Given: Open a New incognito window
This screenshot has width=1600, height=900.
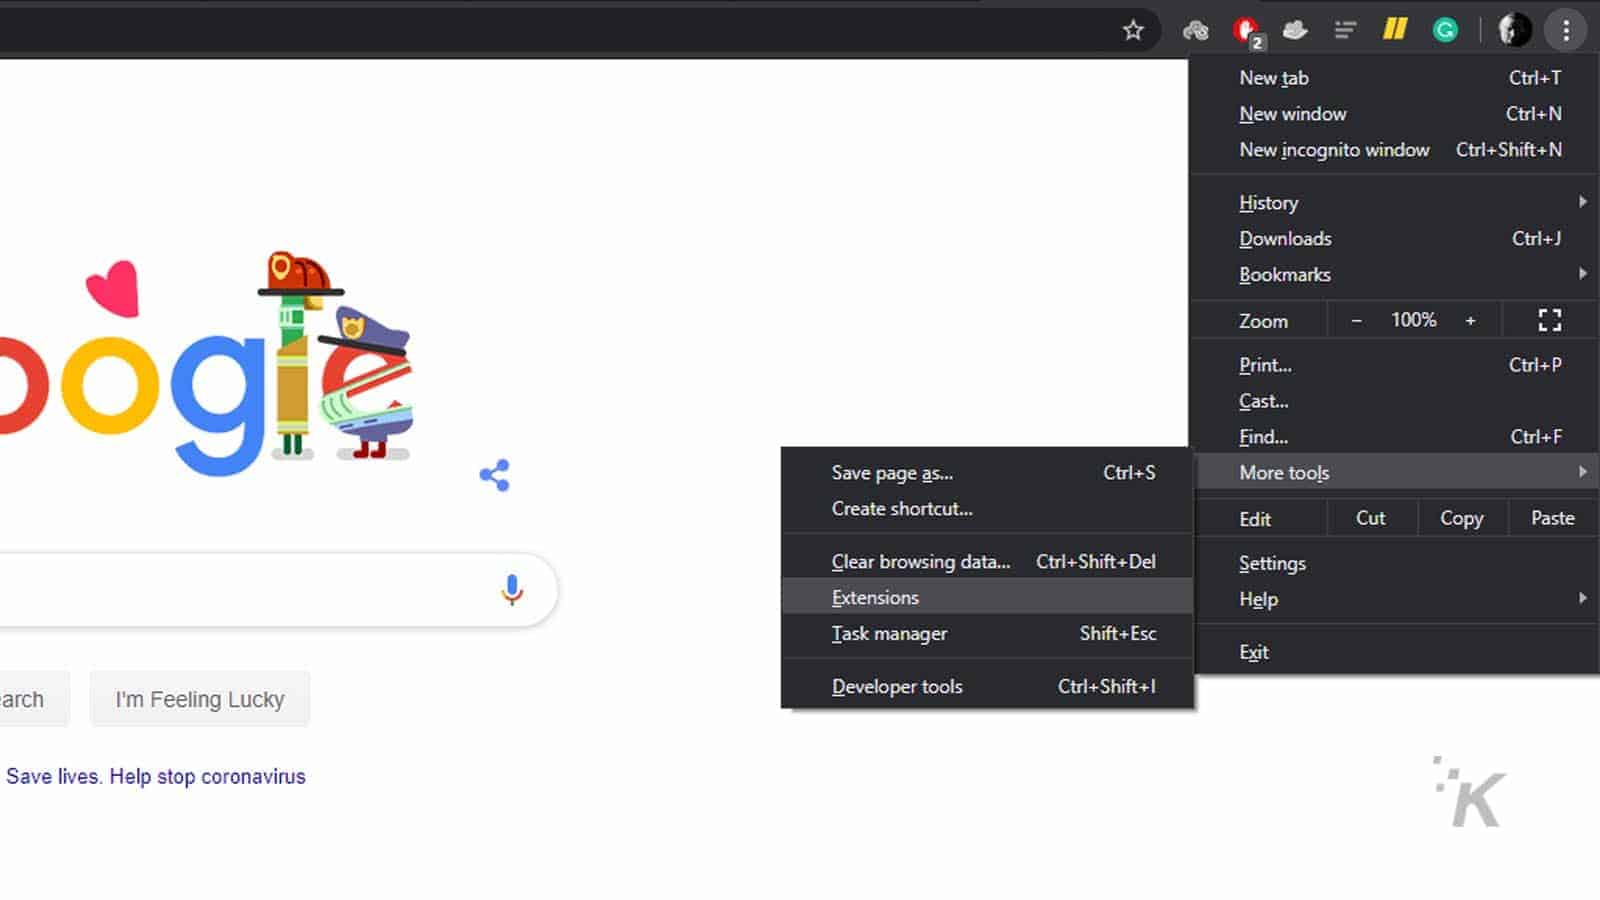Looking at the screenshot, I should click(x=1394, y=150).
